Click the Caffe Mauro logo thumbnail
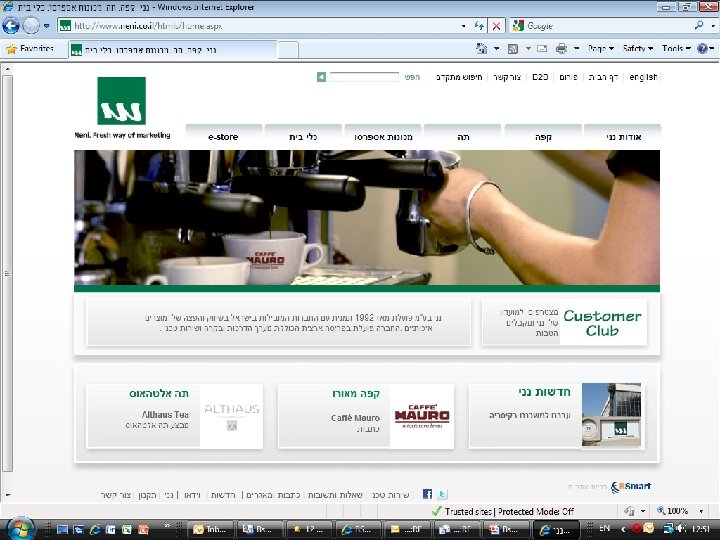Screen dimensions: 720x540 (422, 416)
